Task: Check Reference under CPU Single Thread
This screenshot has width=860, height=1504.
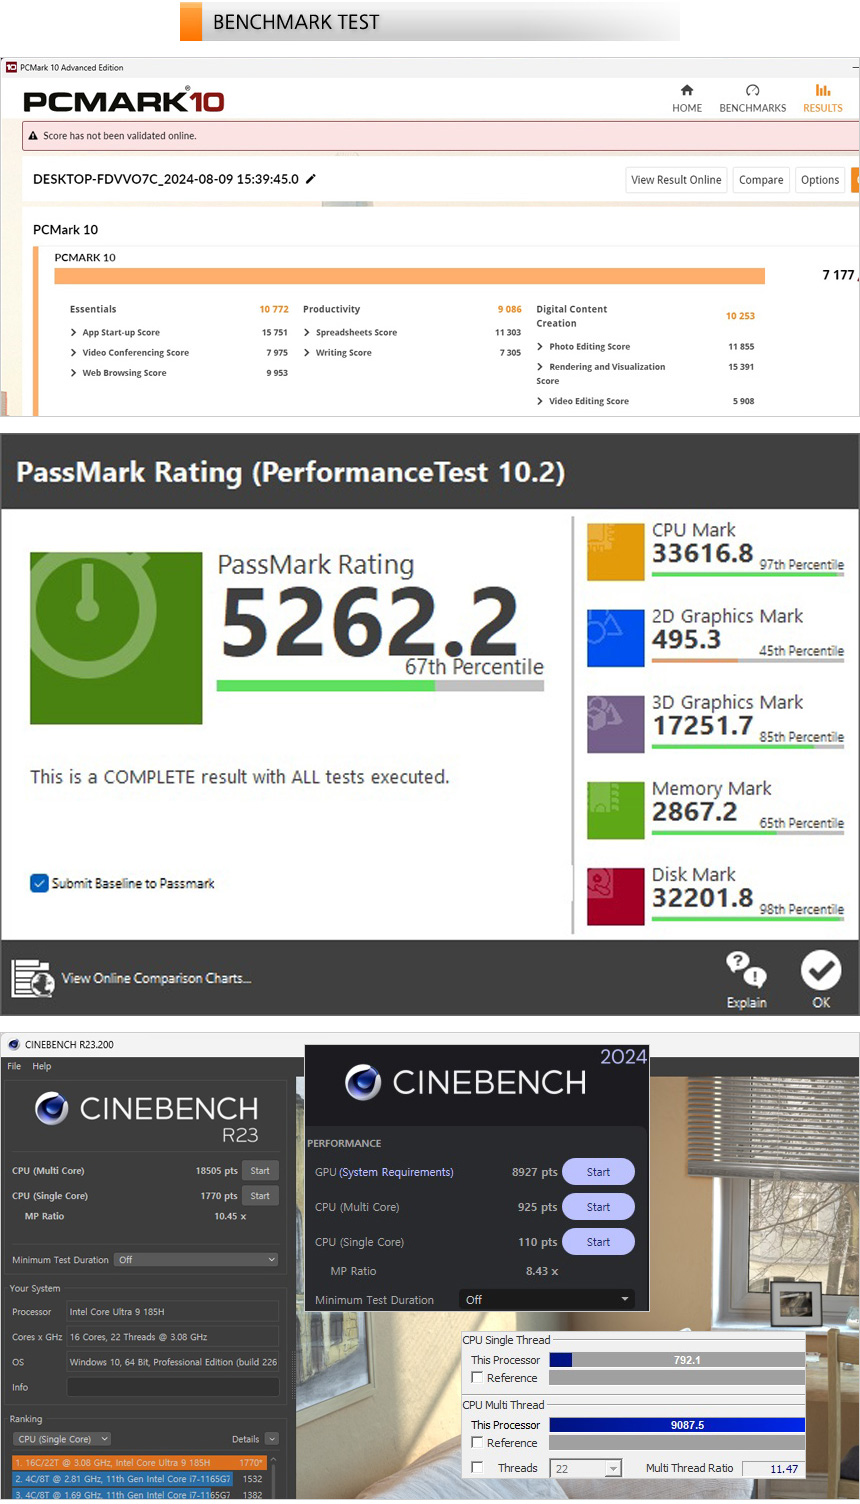Action: 477,1377
